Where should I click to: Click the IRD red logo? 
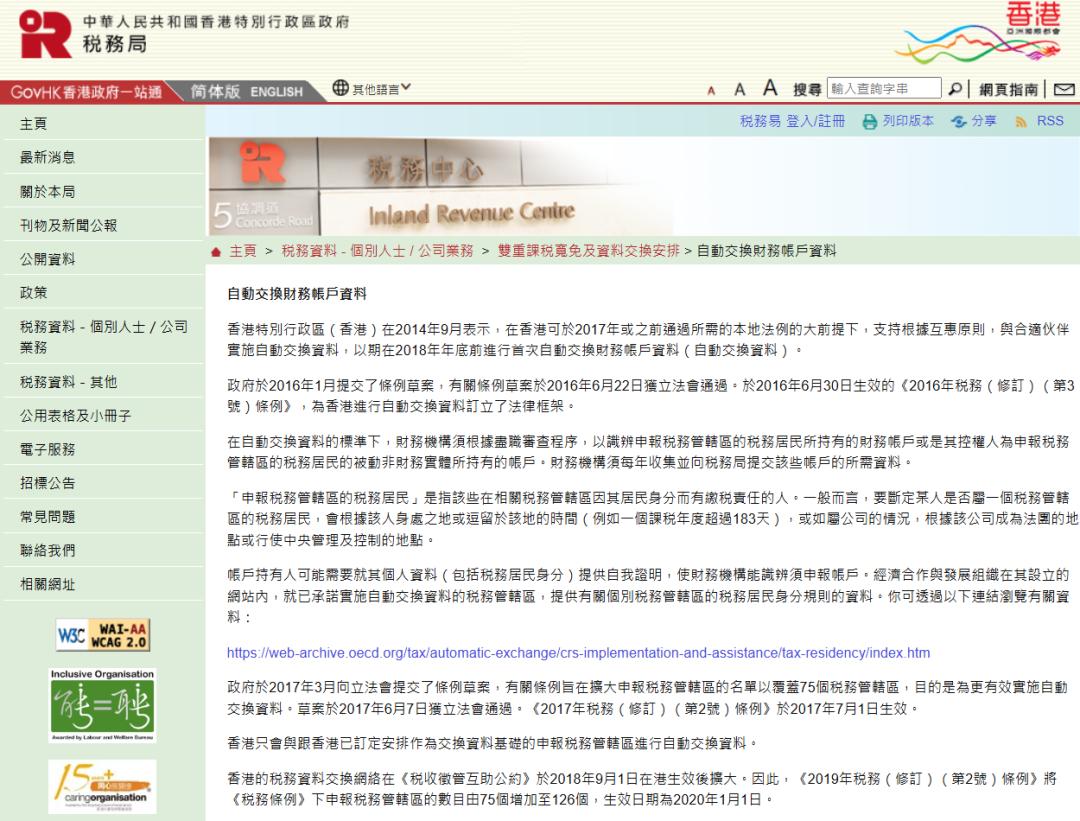(45, 34)
